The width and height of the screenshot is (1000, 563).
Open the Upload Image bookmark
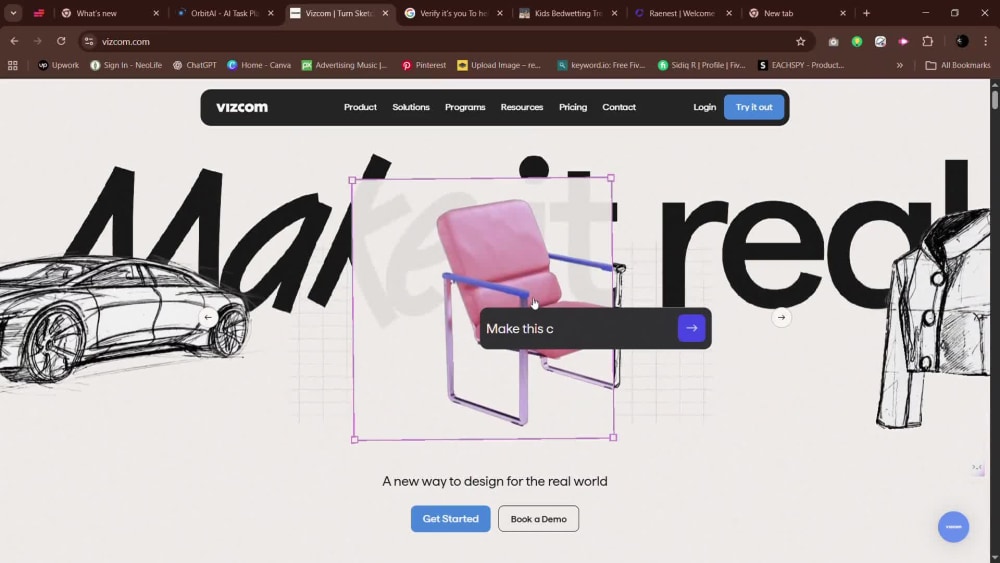(x=499, y=65)
